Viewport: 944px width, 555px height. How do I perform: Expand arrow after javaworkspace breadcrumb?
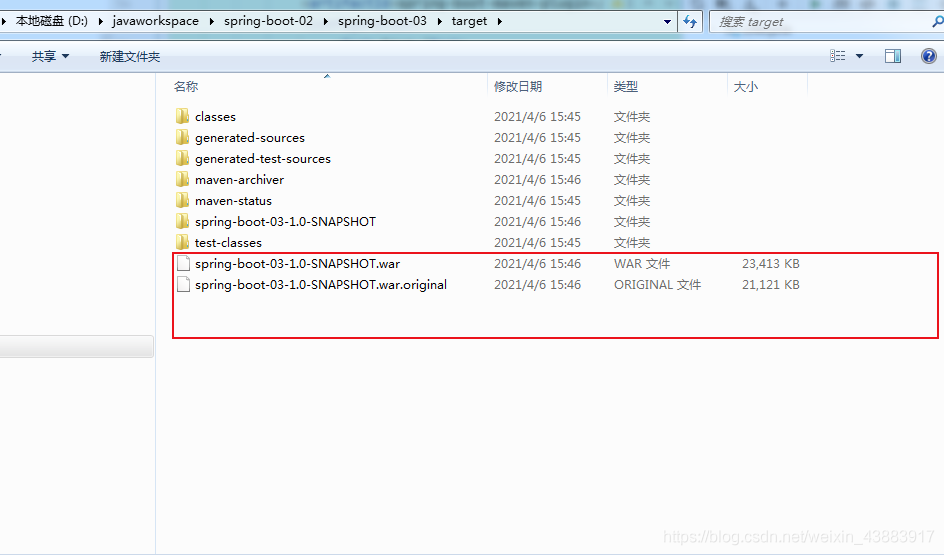point(211,22)
